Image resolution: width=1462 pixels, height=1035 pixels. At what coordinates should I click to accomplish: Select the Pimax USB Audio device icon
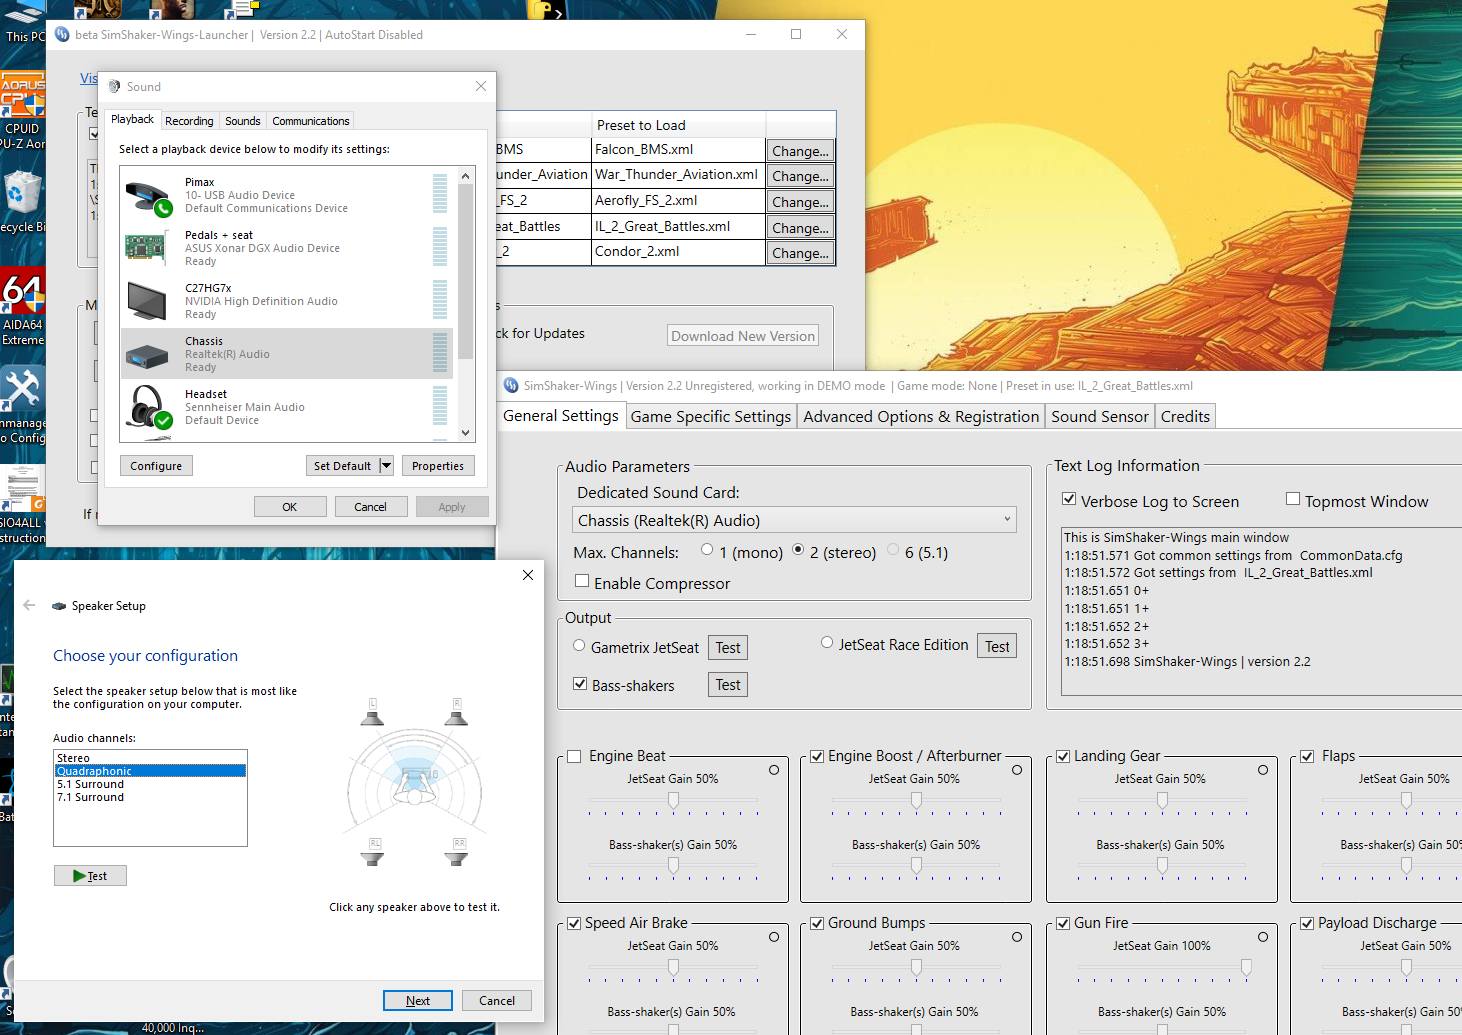click(148, 196)
